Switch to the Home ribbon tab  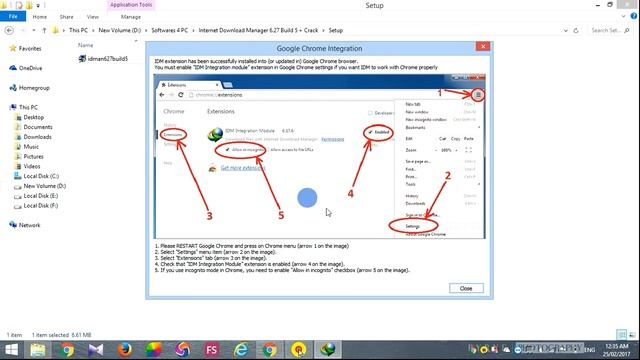tap(40, 17)
